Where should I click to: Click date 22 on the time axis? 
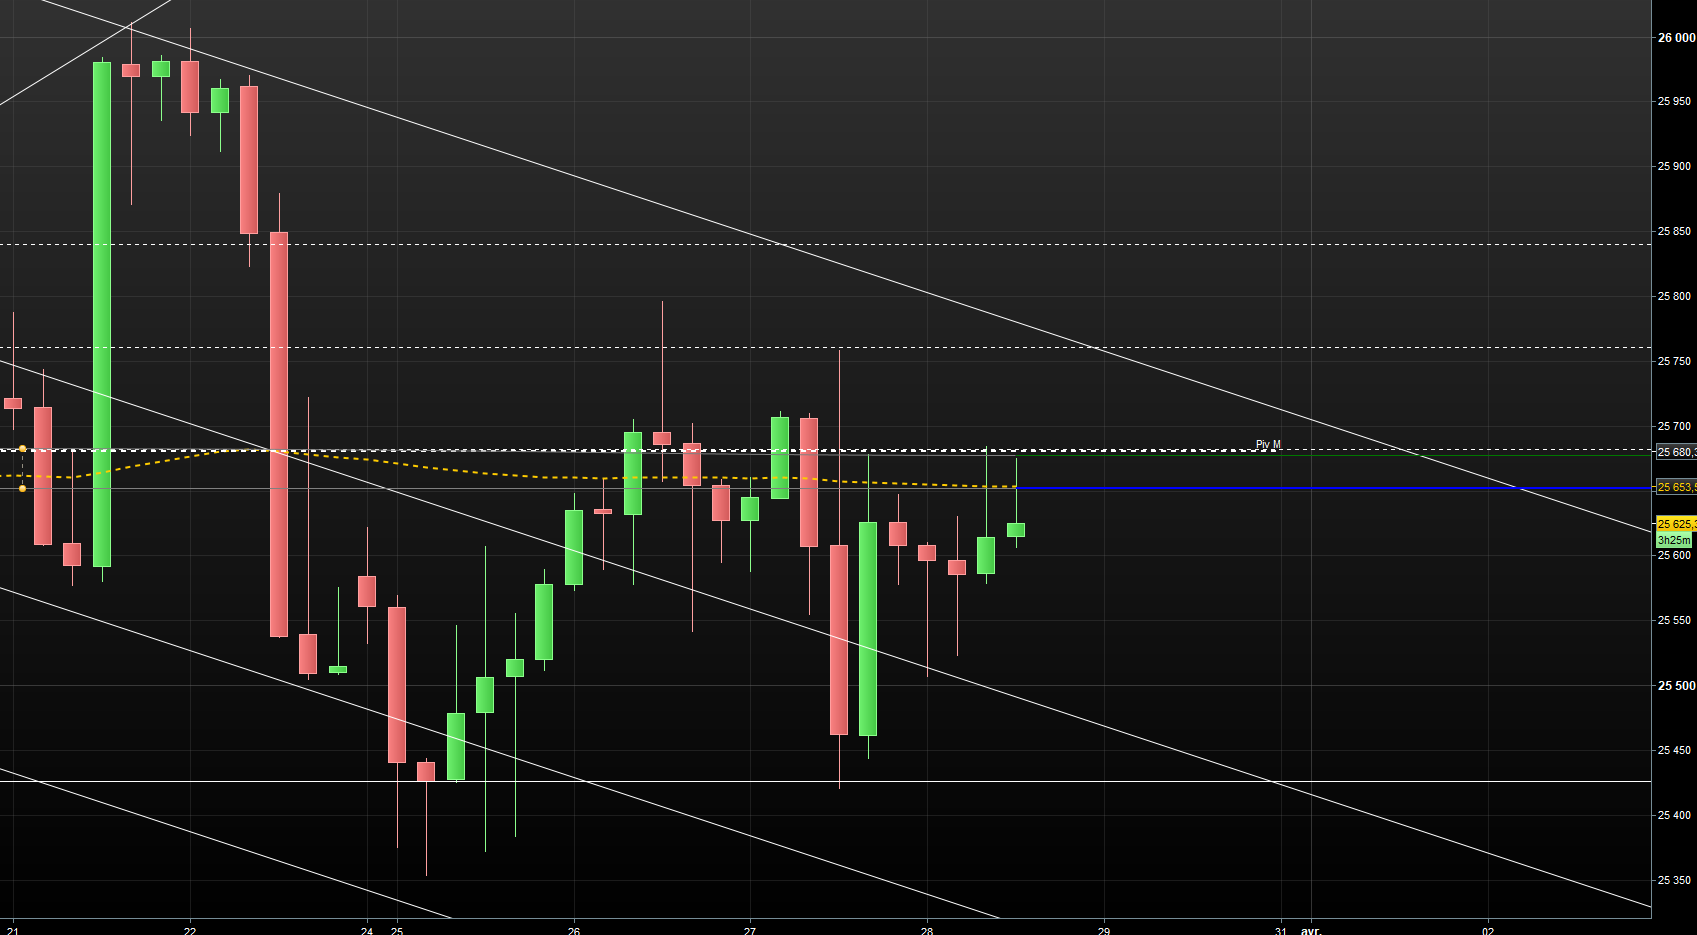190,930
